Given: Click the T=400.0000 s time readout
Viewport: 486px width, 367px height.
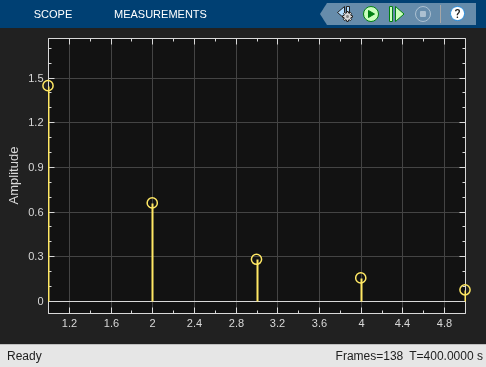Looking at the screenshot, I should click(446, 356).
